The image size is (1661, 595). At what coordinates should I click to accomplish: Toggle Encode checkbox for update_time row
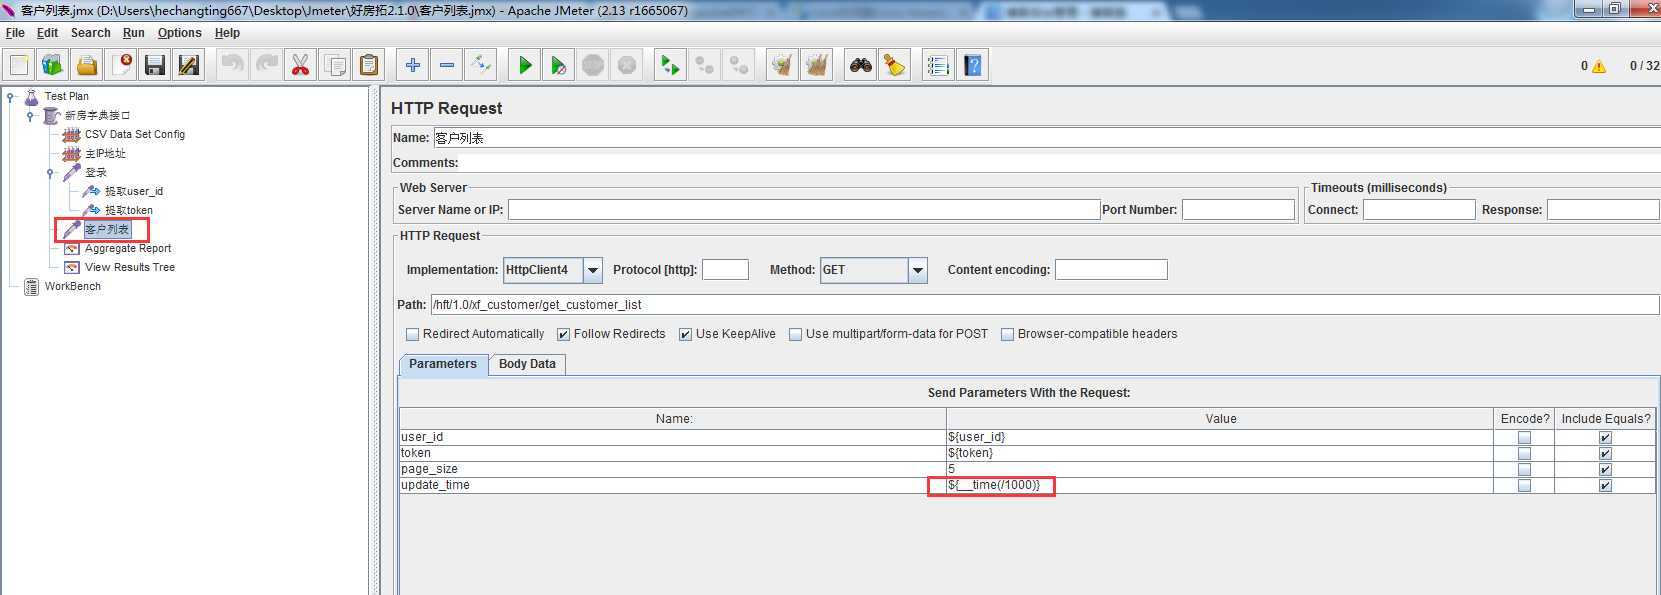1524,485
